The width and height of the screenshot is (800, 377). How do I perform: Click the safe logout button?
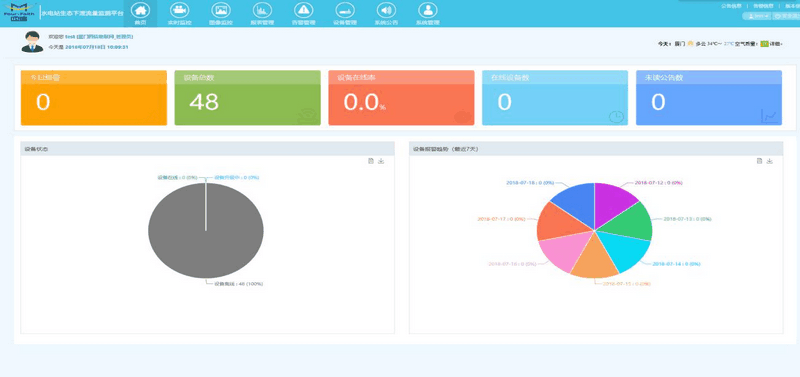point(786,16)
